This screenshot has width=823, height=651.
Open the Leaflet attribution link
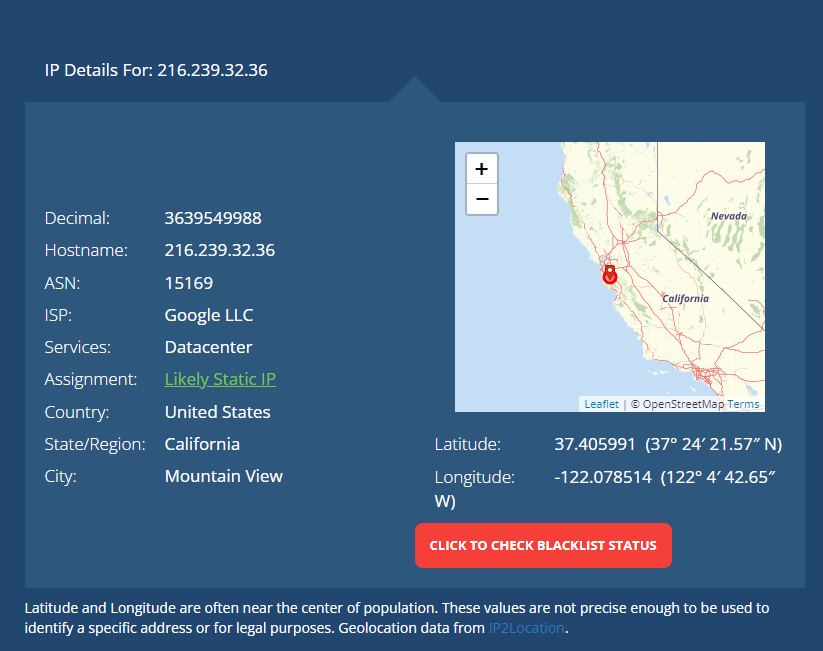pyautogui.click(x=601, y=404)
